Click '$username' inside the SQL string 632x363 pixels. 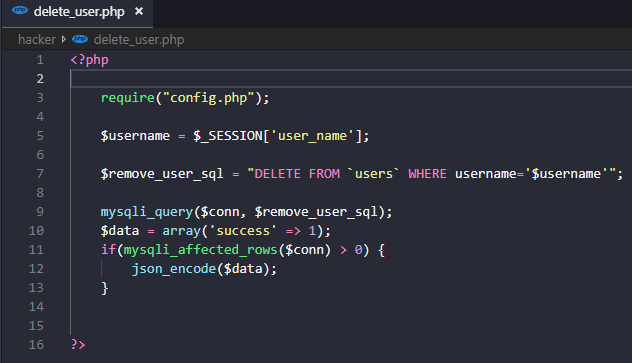566,174
